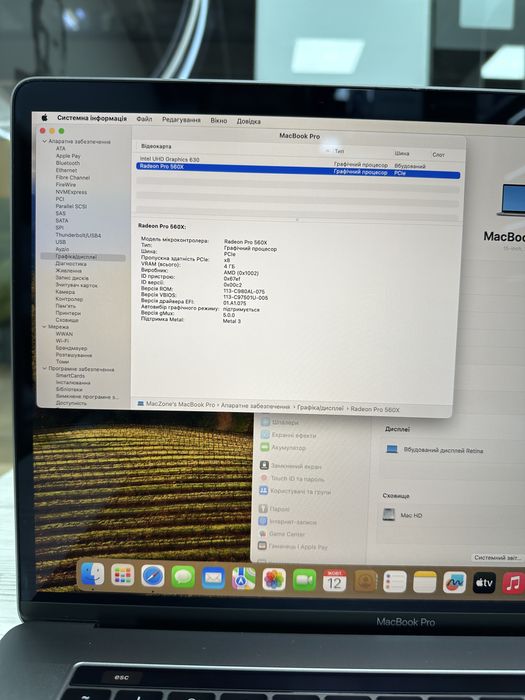
Task: Launch Safari from the Dock
Action: coord(153,576)
